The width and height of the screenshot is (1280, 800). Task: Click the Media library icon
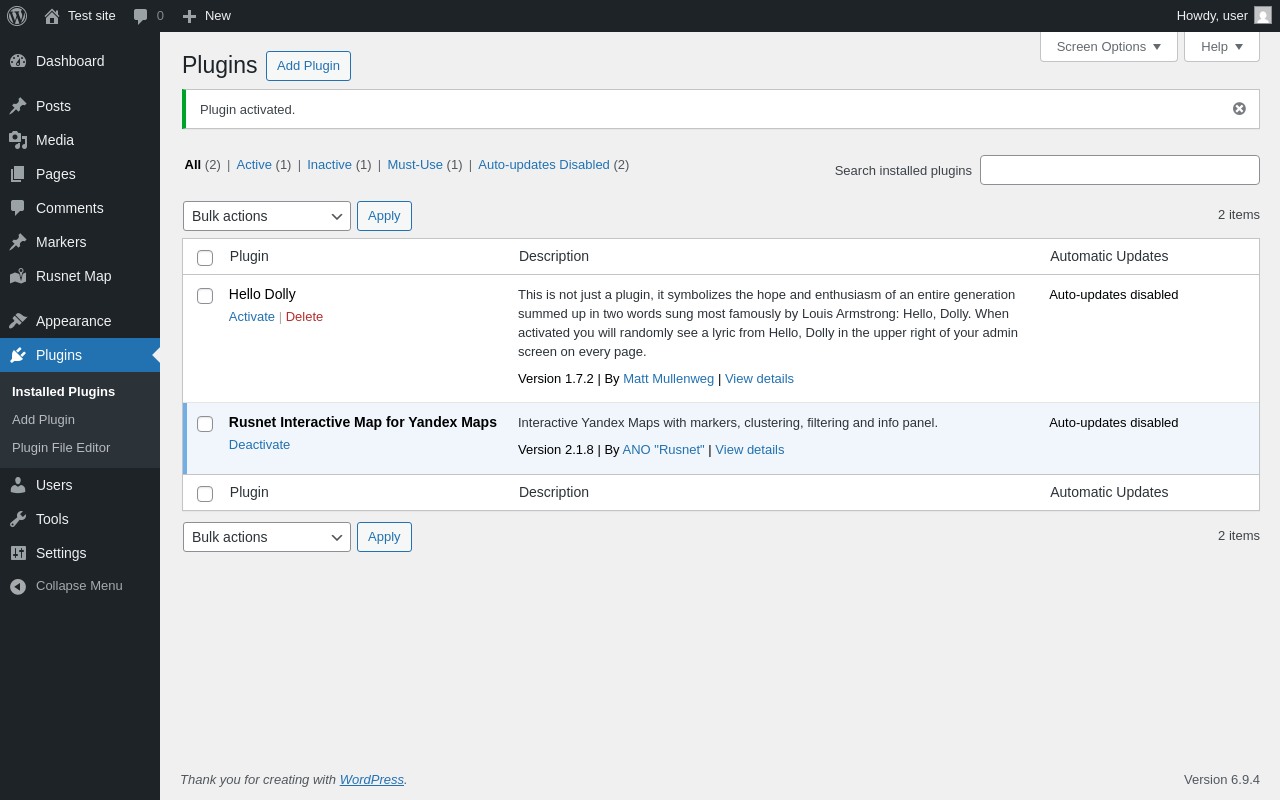click(x=18, y=140)
